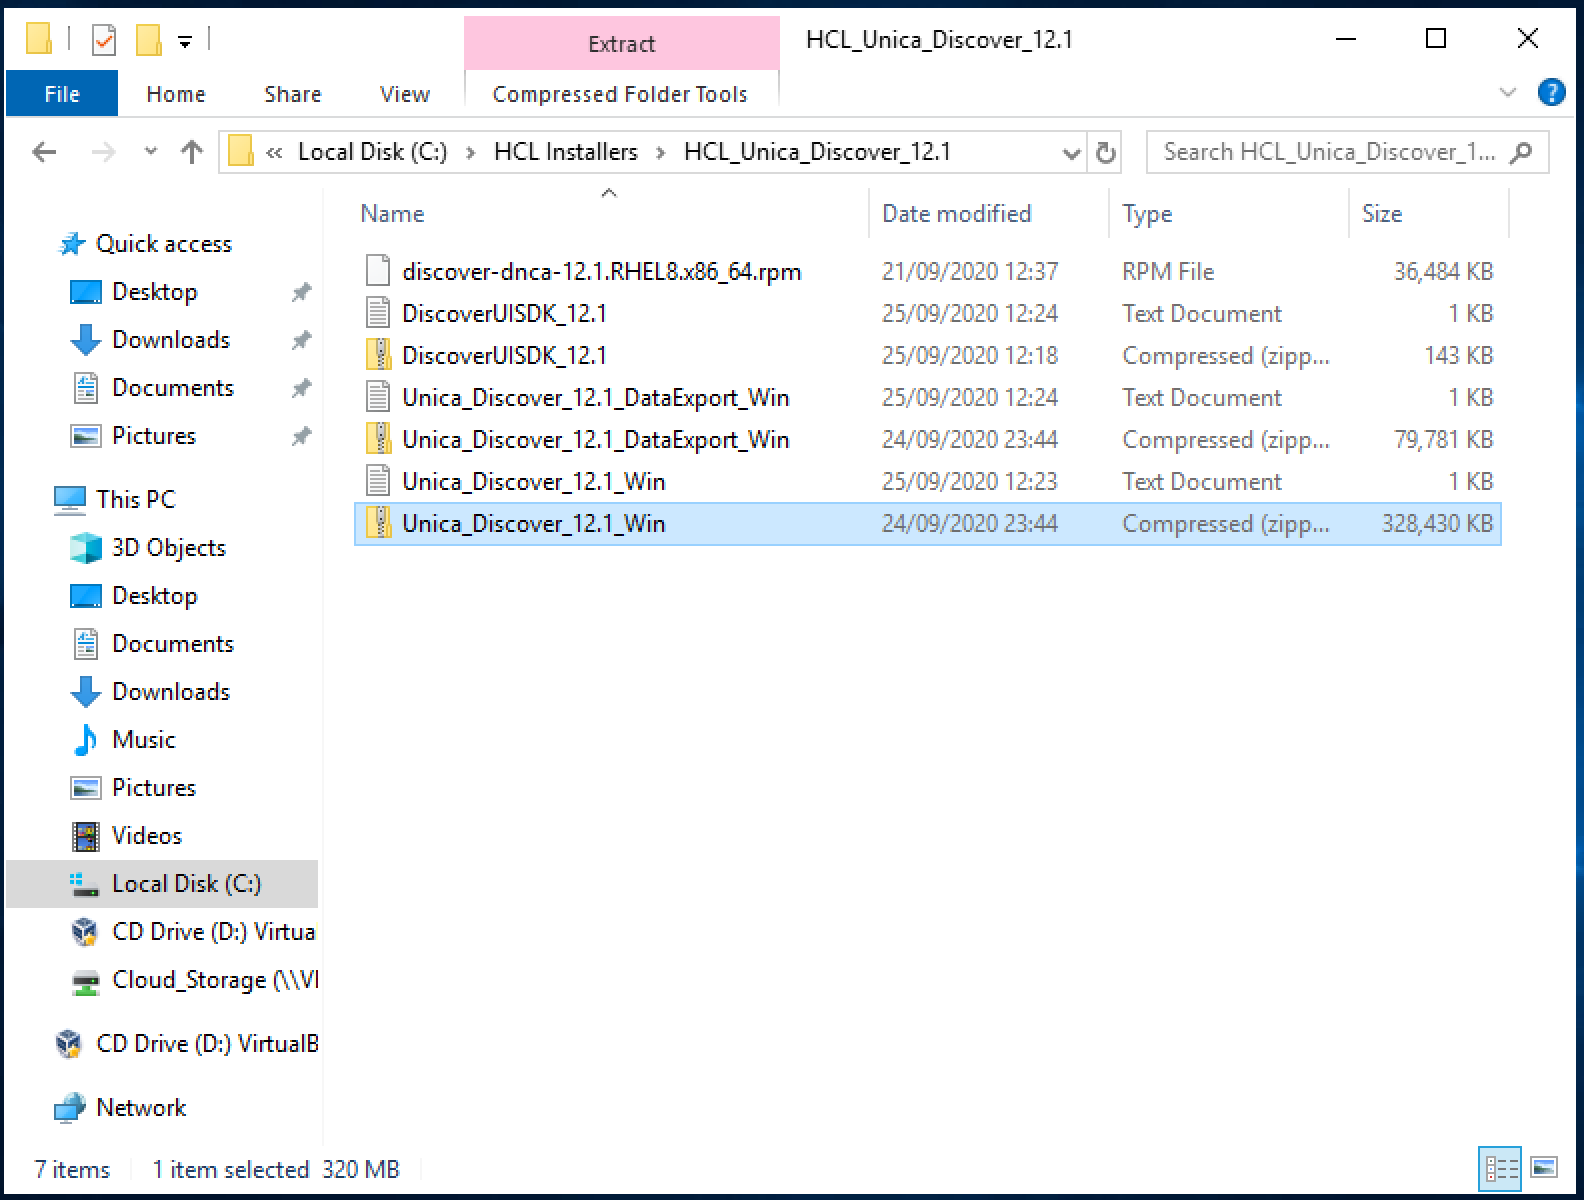Open the Recent locations dropdown arrow
Screen dimensions: 1584x1200
pos(151,152)
